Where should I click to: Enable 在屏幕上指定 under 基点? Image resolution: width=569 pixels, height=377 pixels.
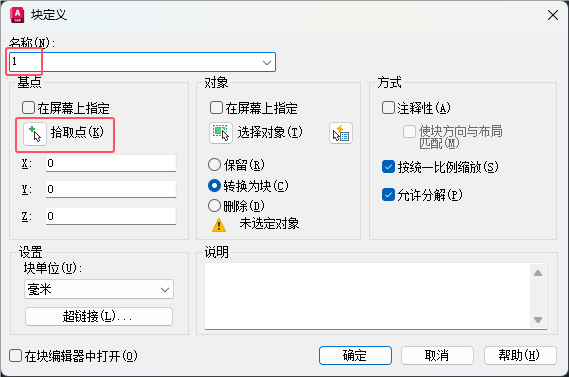click(28, 108)
